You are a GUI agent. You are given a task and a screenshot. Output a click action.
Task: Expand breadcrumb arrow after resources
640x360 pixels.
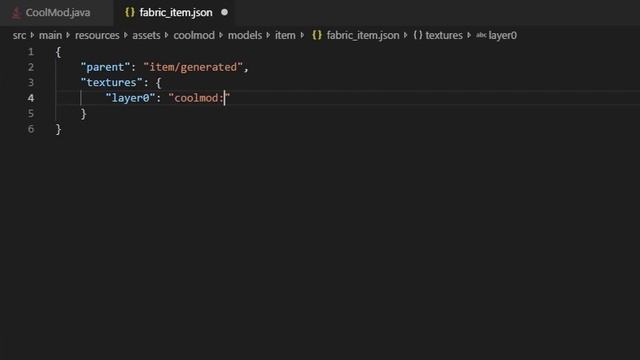point(126,36)
